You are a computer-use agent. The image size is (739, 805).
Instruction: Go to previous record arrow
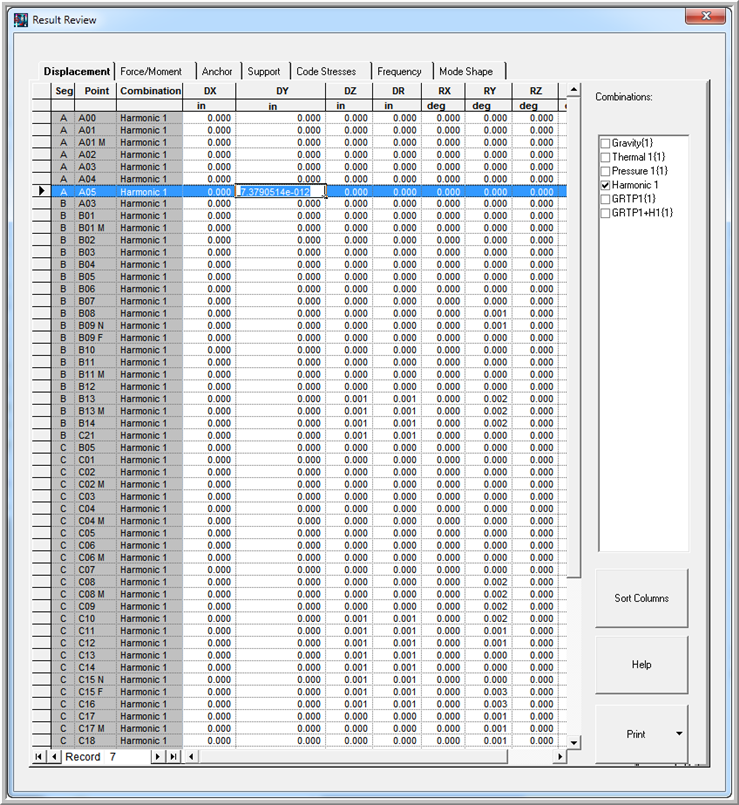[54, 756]
